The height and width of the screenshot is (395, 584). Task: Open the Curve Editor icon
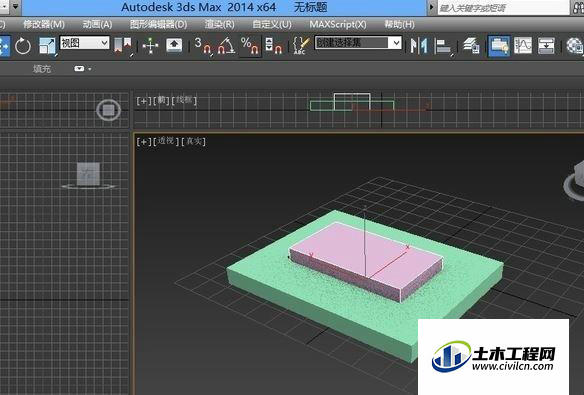click(x=523, y=46)
